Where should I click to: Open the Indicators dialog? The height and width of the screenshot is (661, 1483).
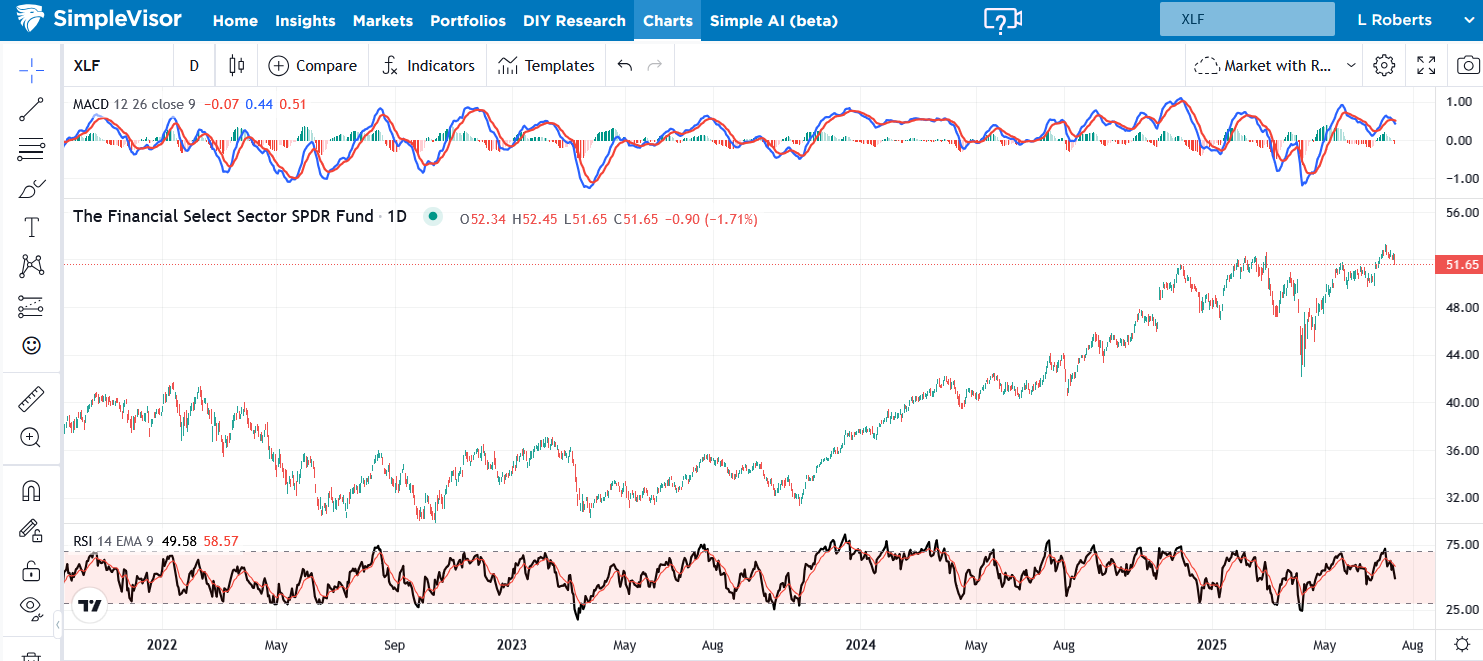[428, 66]
